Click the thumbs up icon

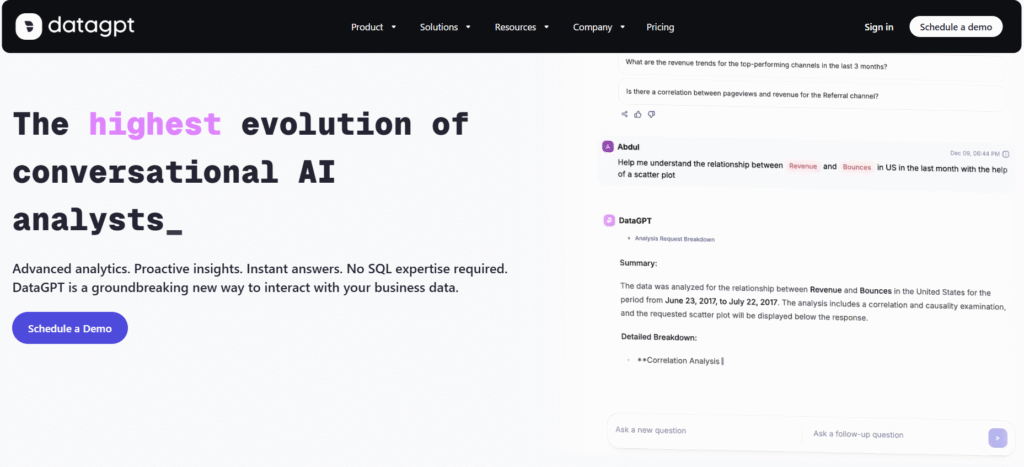tap(638, 114)
